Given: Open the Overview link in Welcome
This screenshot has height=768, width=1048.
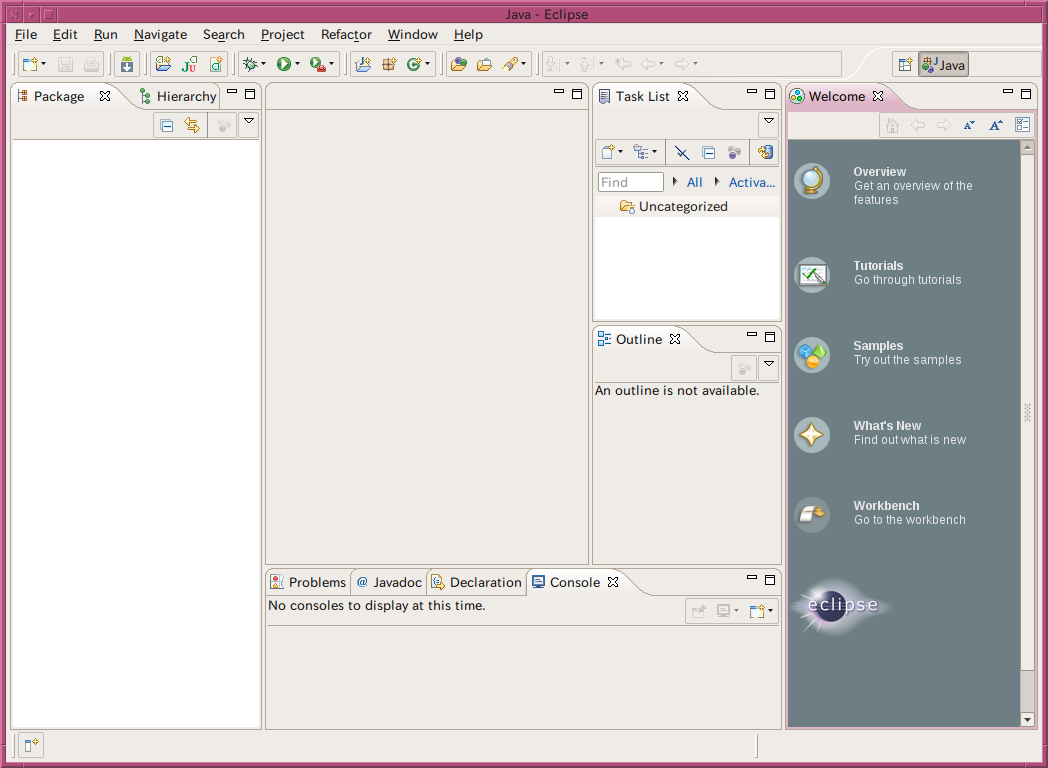Looking at the screenshot, I should pyautogui.click(x=880, y=172).
